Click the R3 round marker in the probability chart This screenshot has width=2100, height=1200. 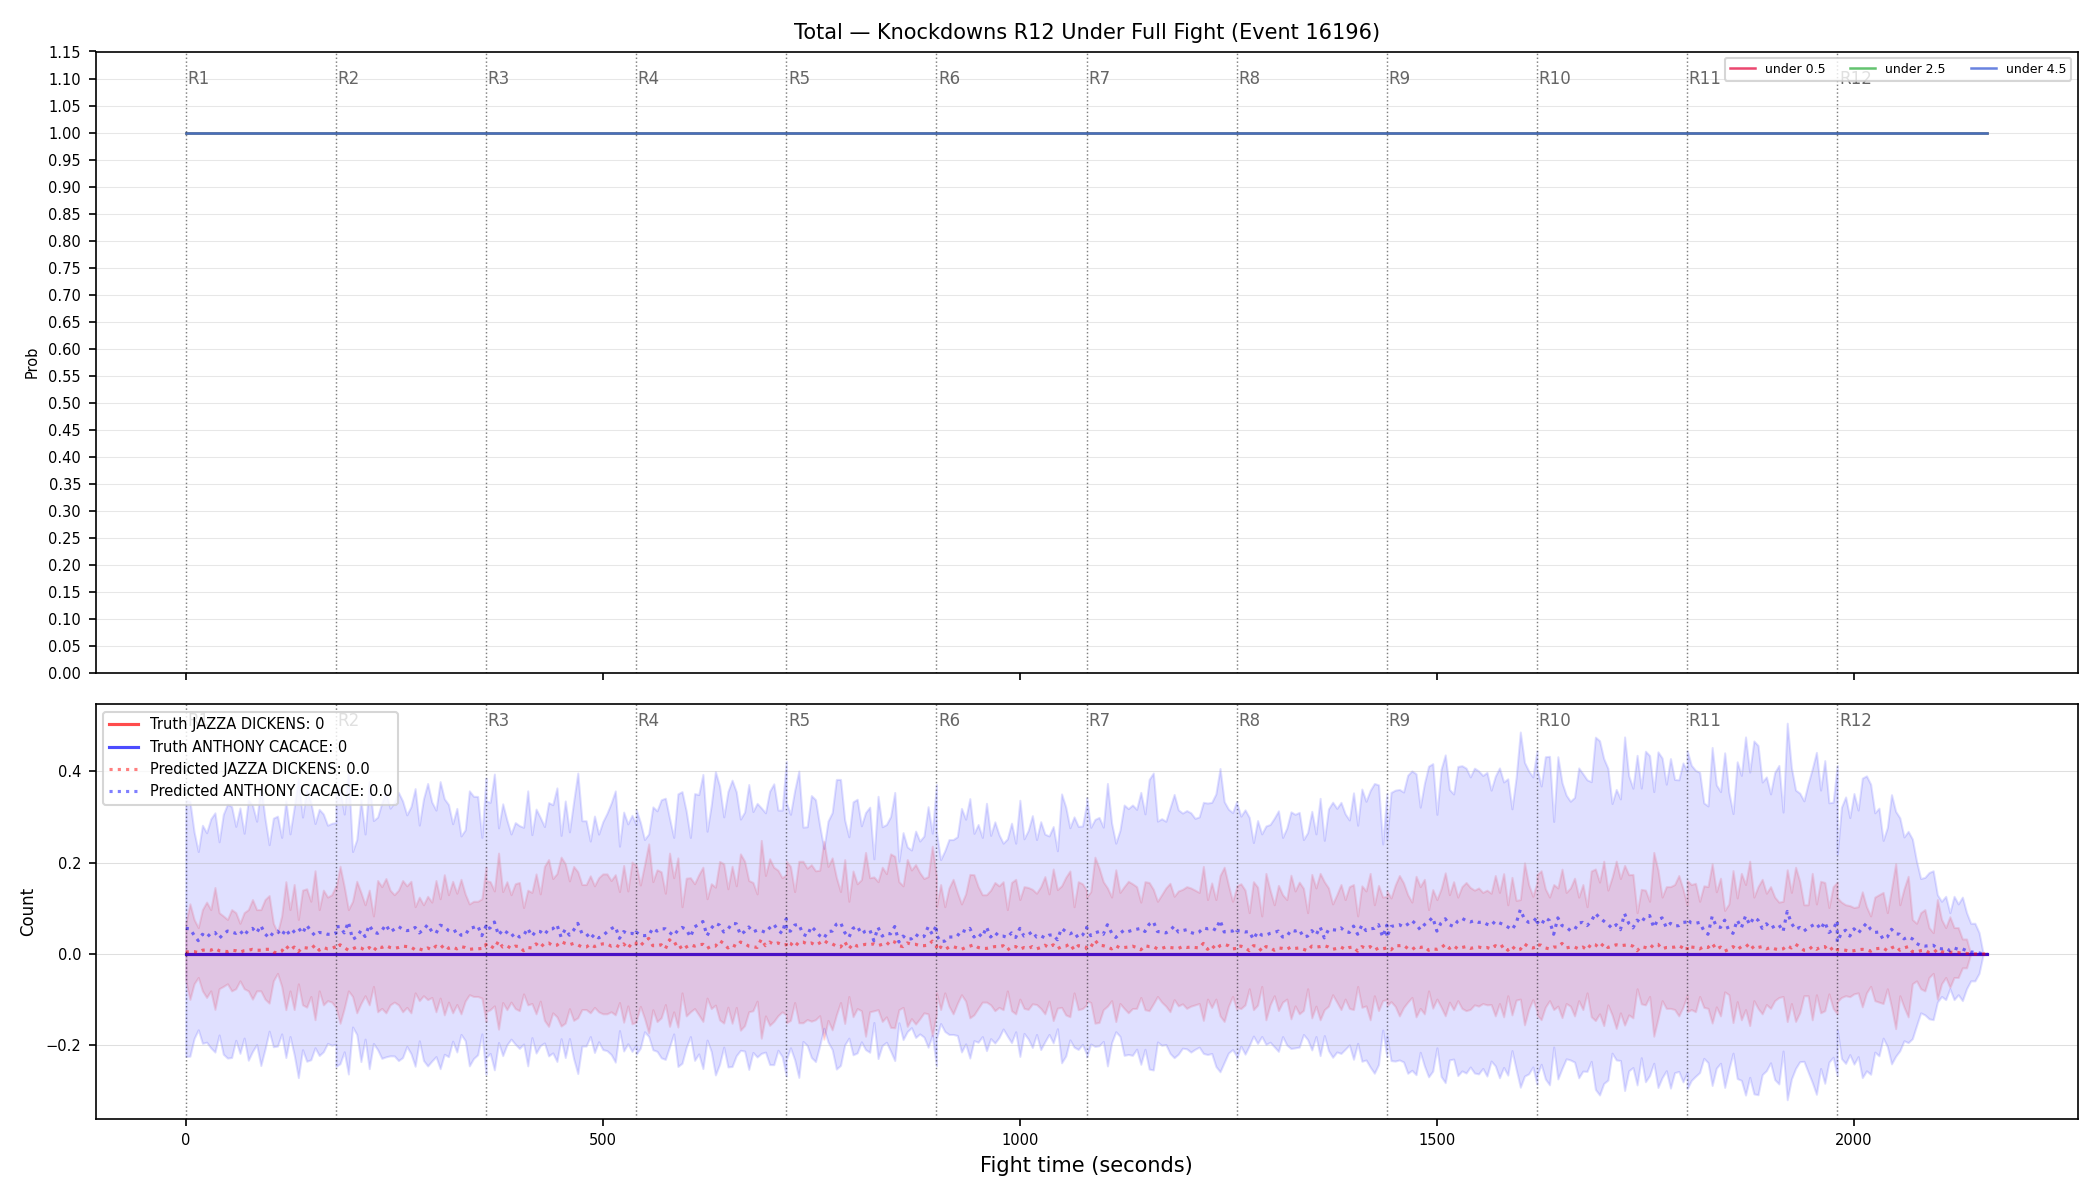(498, 78)
